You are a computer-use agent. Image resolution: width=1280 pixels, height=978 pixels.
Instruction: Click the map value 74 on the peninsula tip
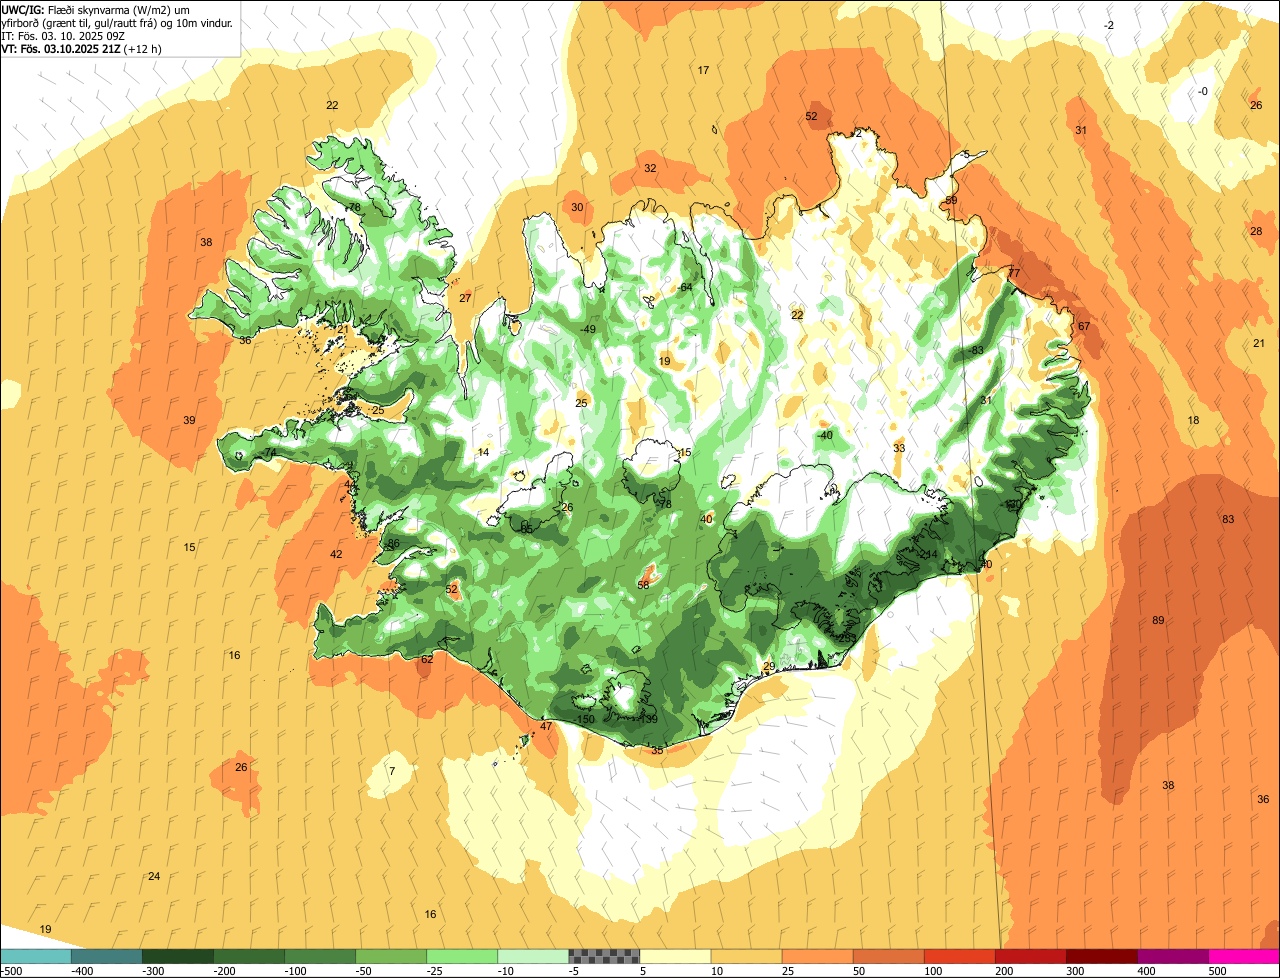tap(270, 452)
